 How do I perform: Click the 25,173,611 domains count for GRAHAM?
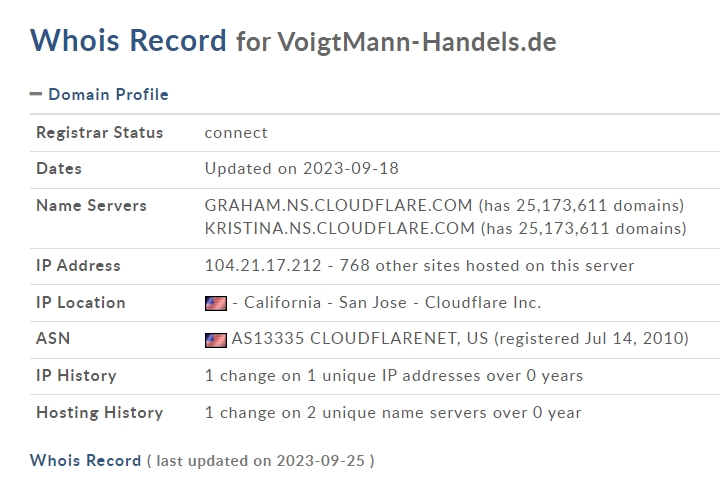(582, 205)
